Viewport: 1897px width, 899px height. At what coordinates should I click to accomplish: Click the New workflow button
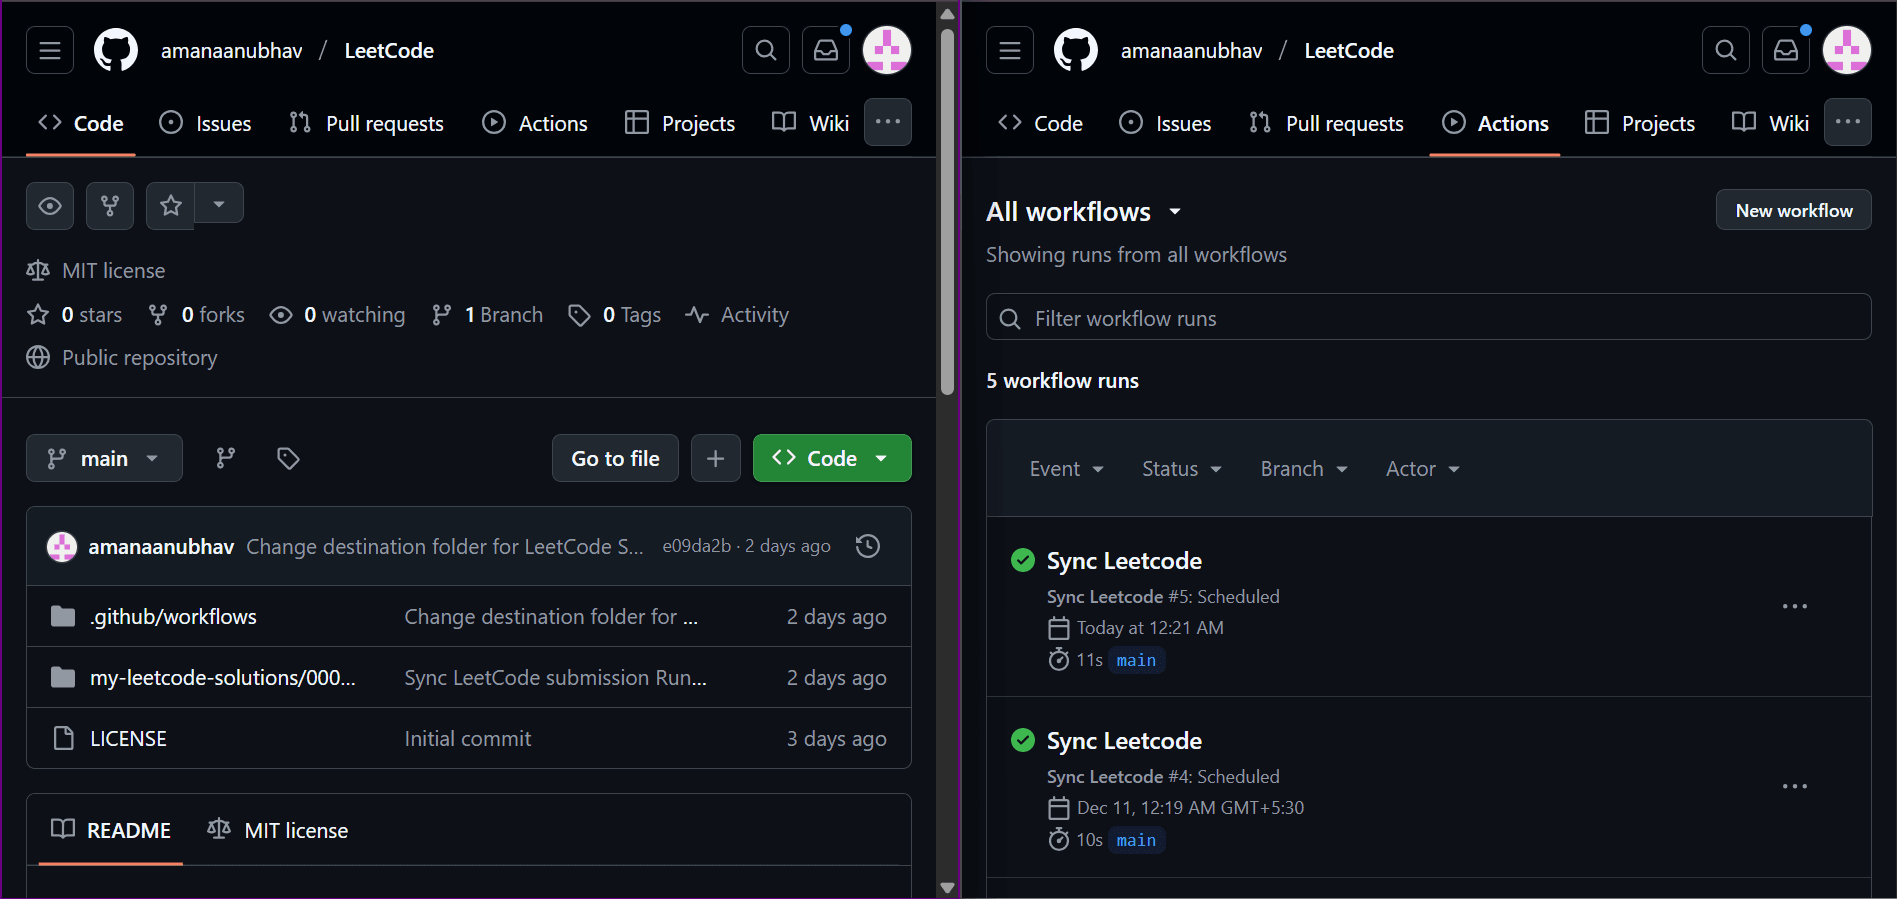[x=1794, y=210]
